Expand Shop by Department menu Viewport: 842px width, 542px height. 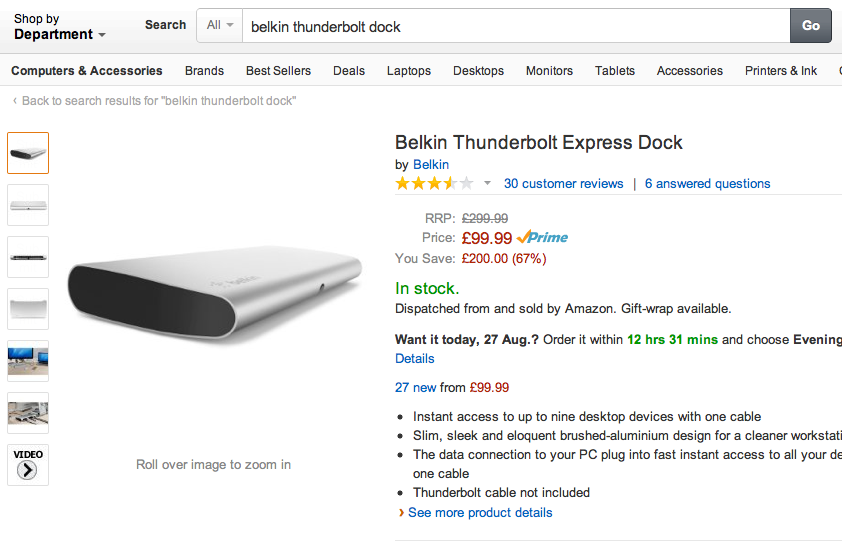[60, 27]
